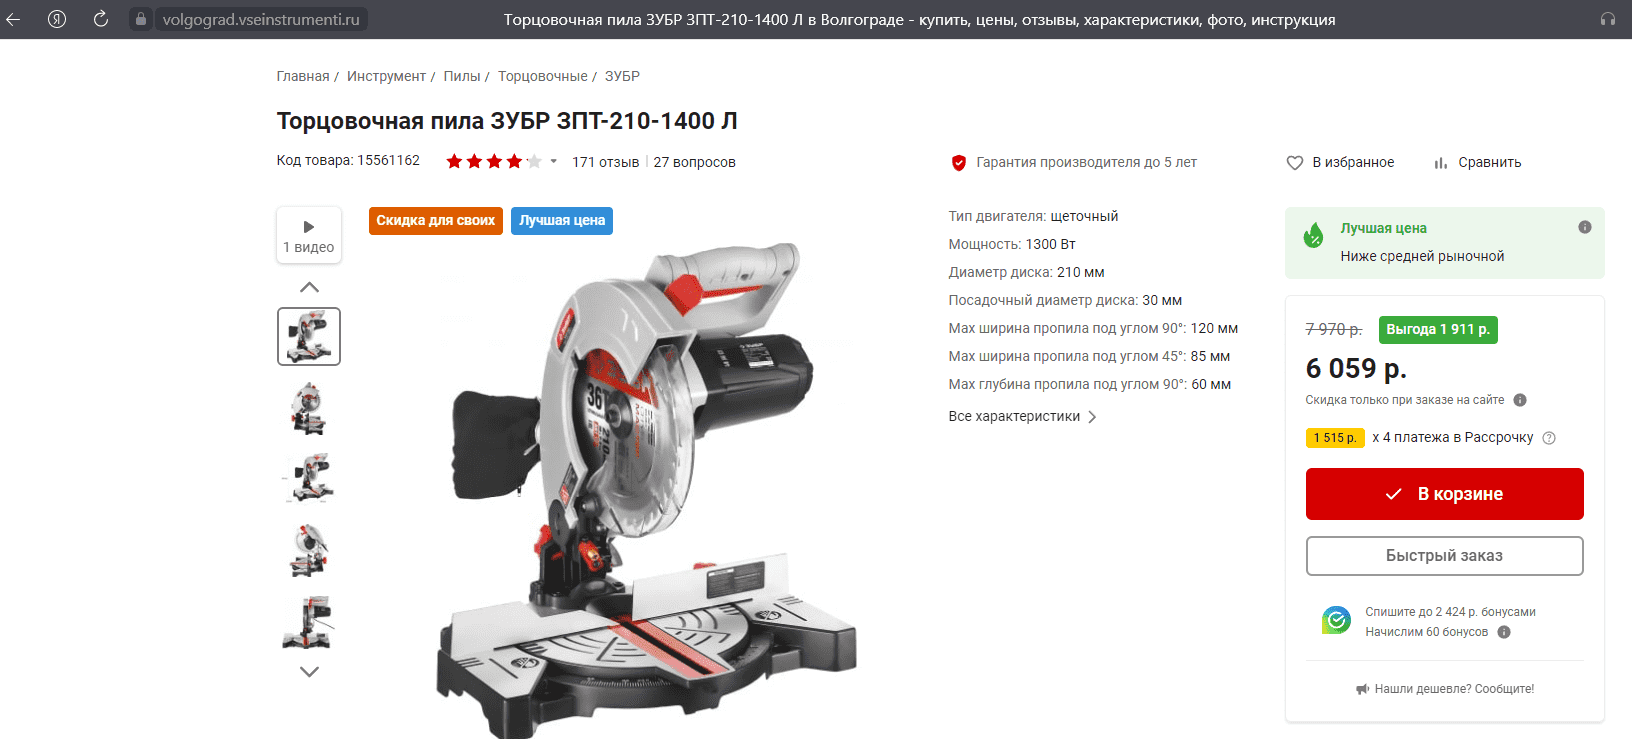1632x739 pixels.
Task: Click info icon beside site-only discount note
Action: click(1520, 400)
